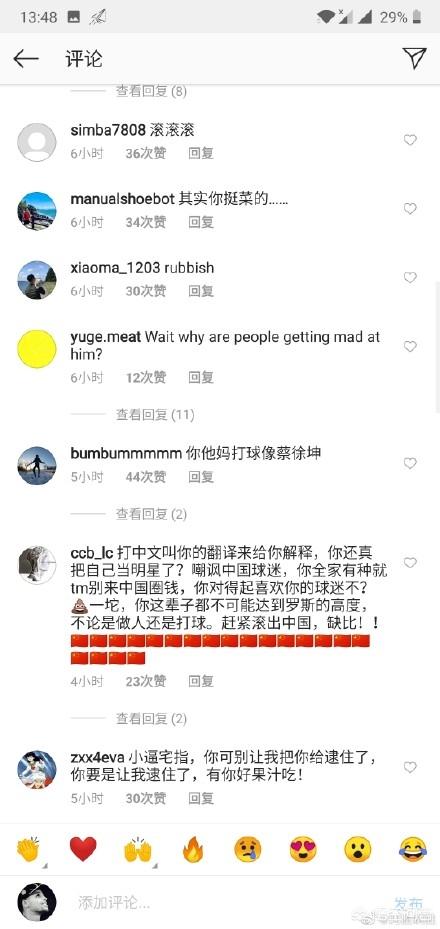Expand 2 replies under bumbummmmm comment
The width and height of the screenshot is (440, 929).
click(151, 514)
